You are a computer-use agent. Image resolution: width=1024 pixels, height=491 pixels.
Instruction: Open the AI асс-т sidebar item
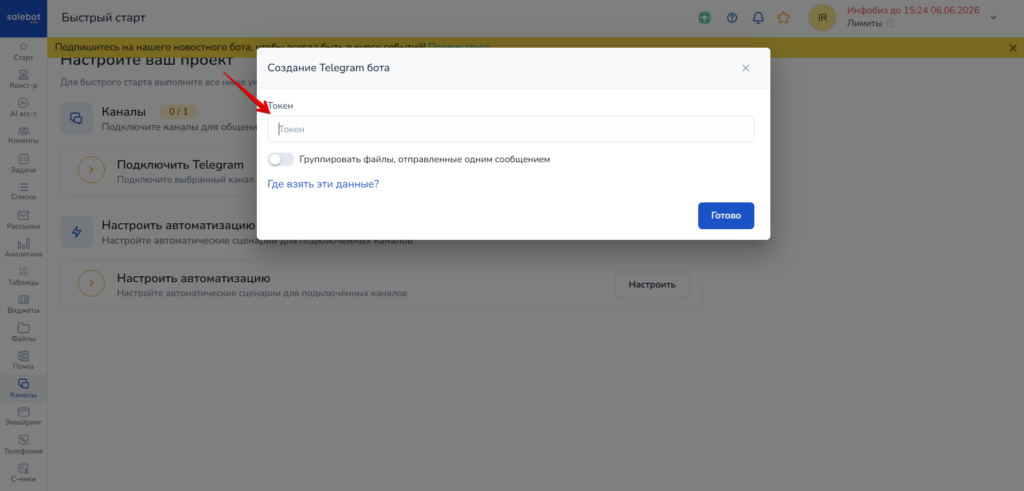pyautogui.click(x=24, y=107)
